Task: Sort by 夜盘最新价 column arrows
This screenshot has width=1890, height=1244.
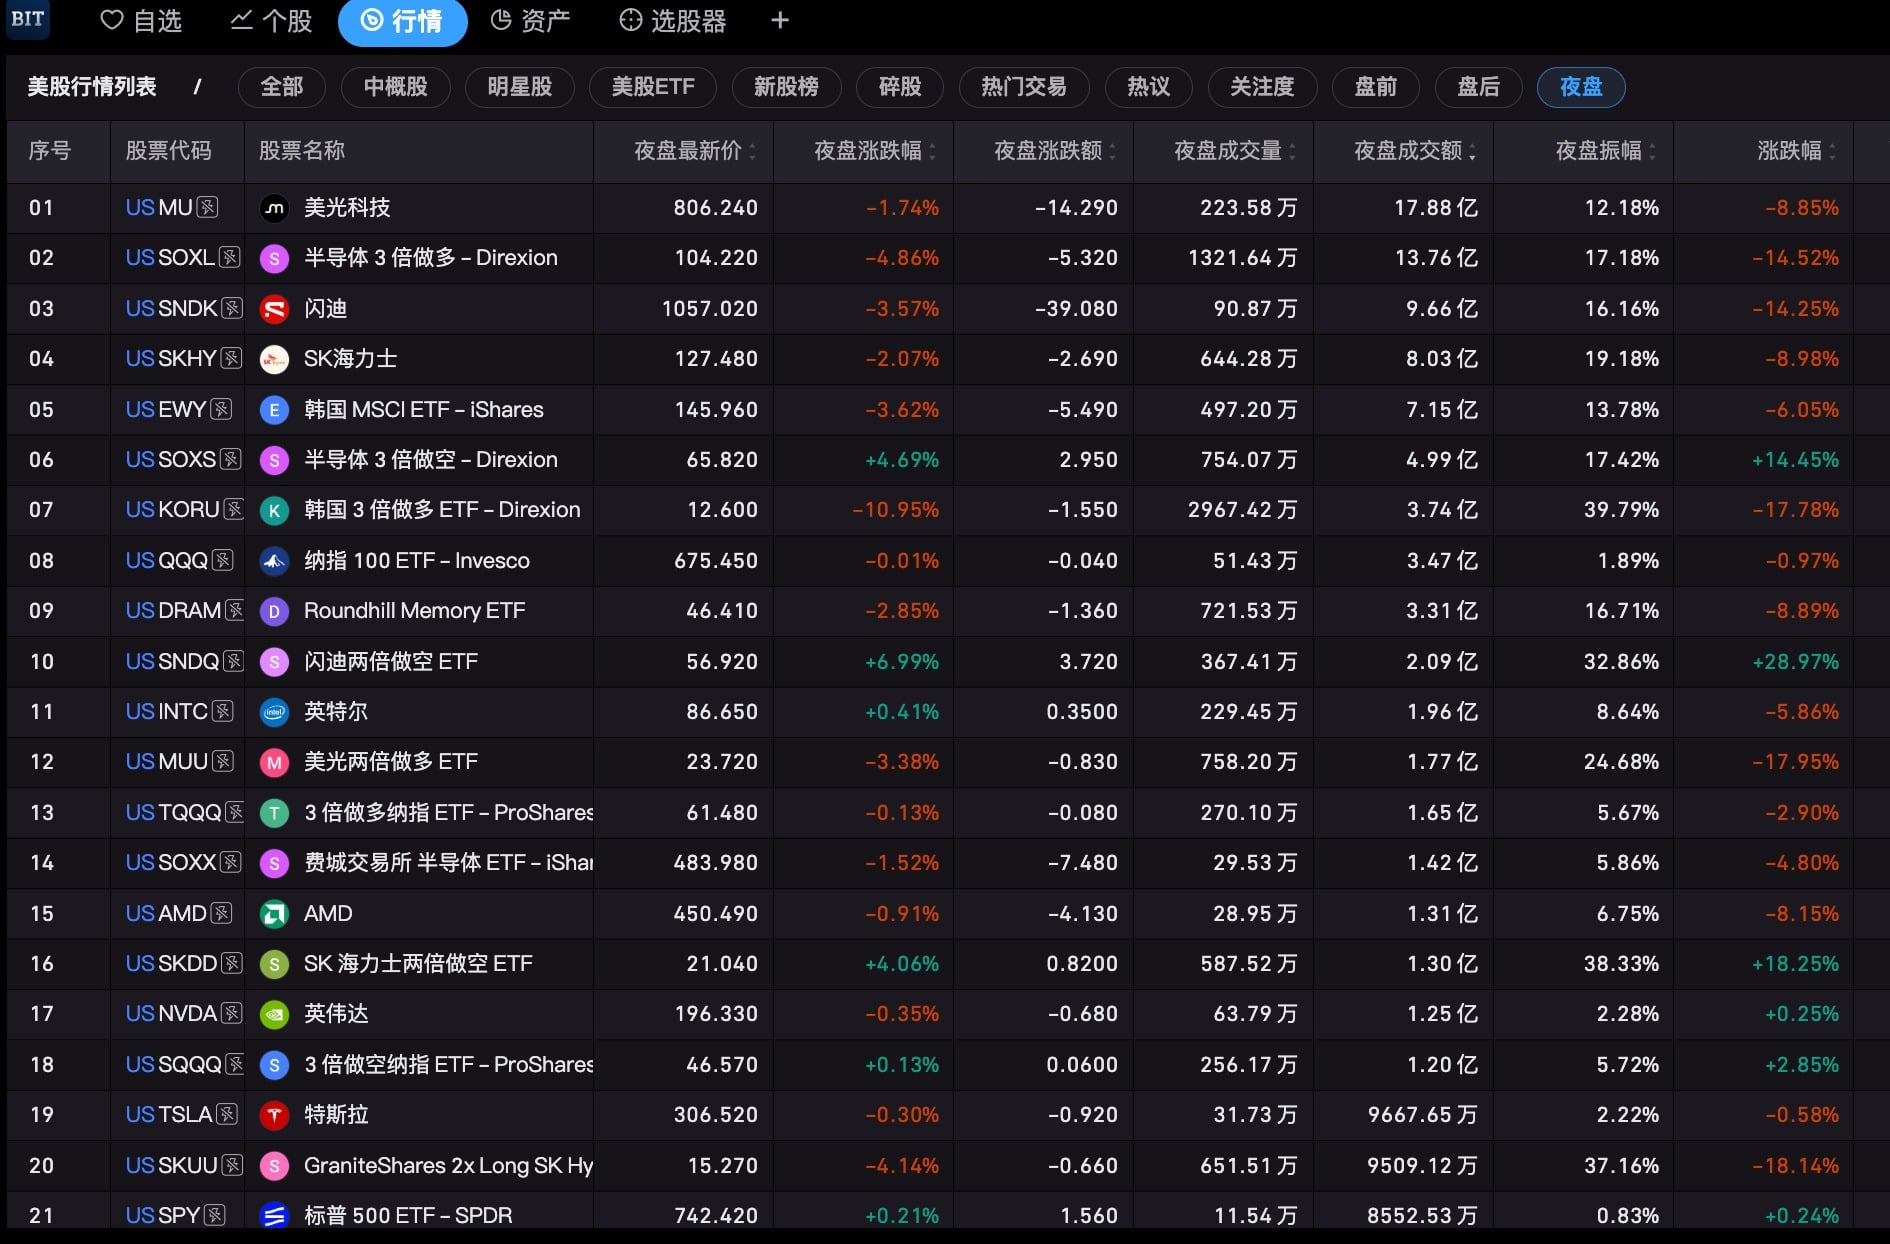Action: pyautogui.click(x=752, y=151)
